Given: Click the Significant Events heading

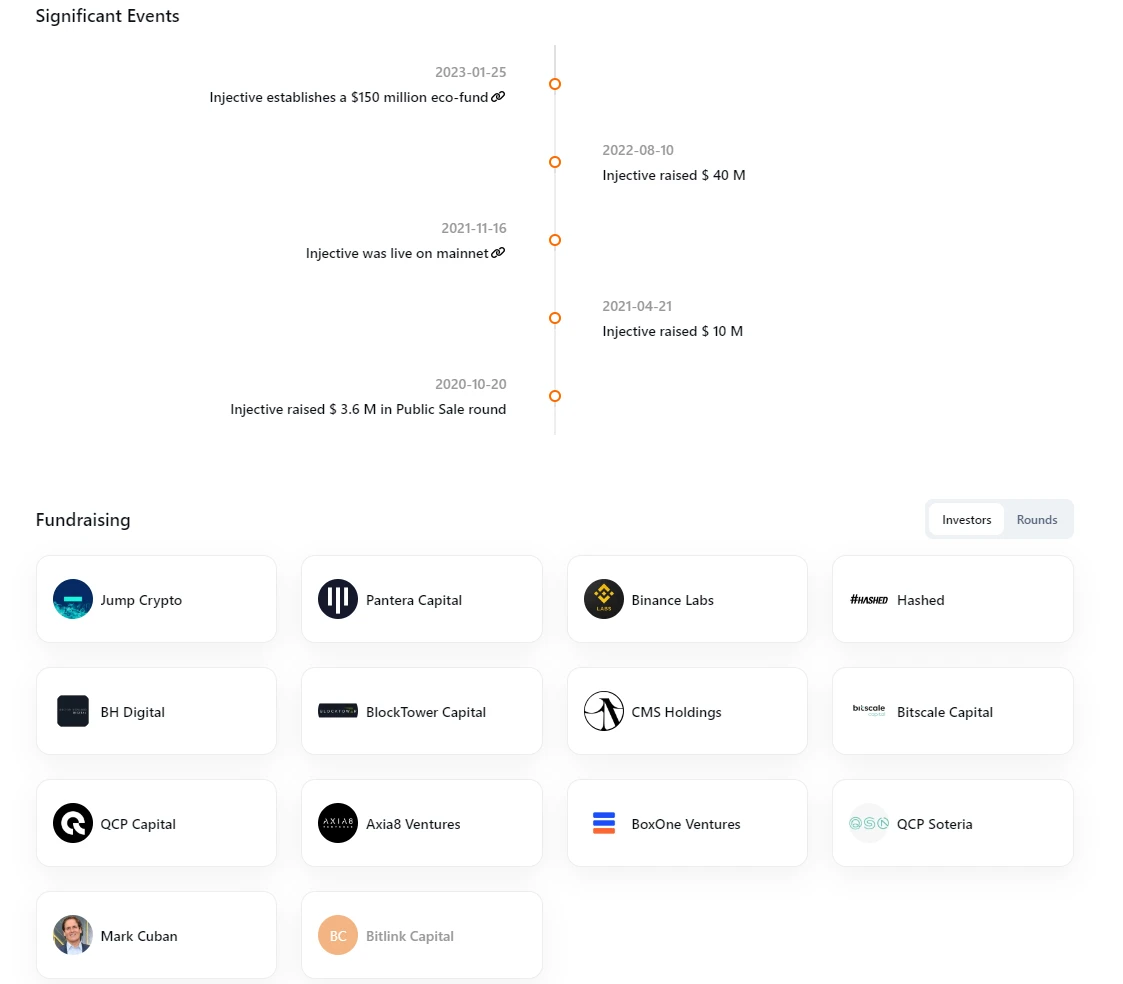Looking at the screenshot, I should (107, 16).
